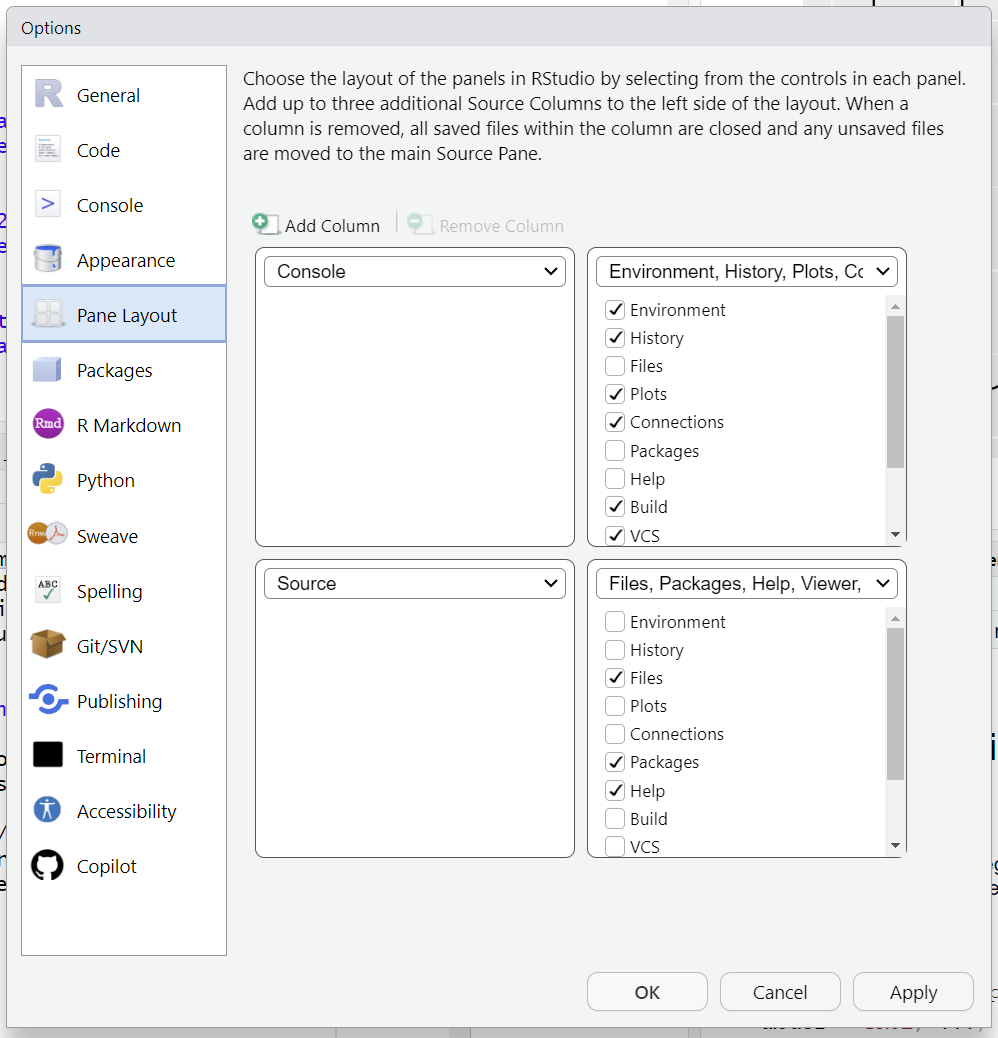
Task: Click the bottom-right pane scrollbar thumb
Action: 895,704
